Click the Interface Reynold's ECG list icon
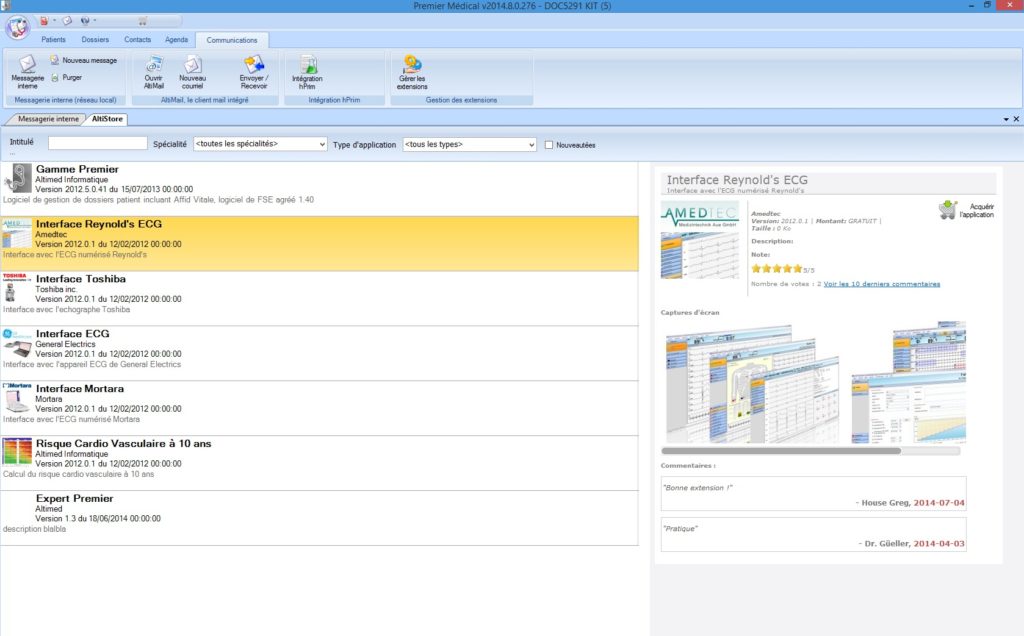The width and height of the screenshot is (1024, 636). (x=17, y=233)
